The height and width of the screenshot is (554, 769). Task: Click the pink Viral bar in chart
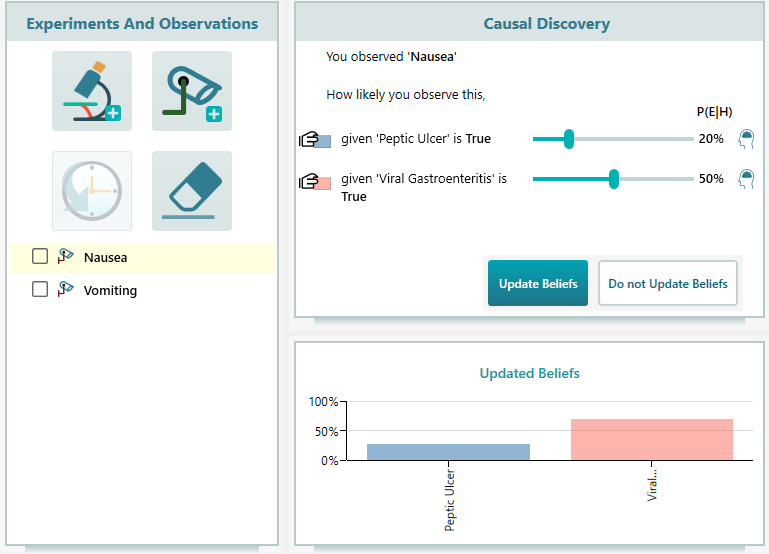[652, 440]
